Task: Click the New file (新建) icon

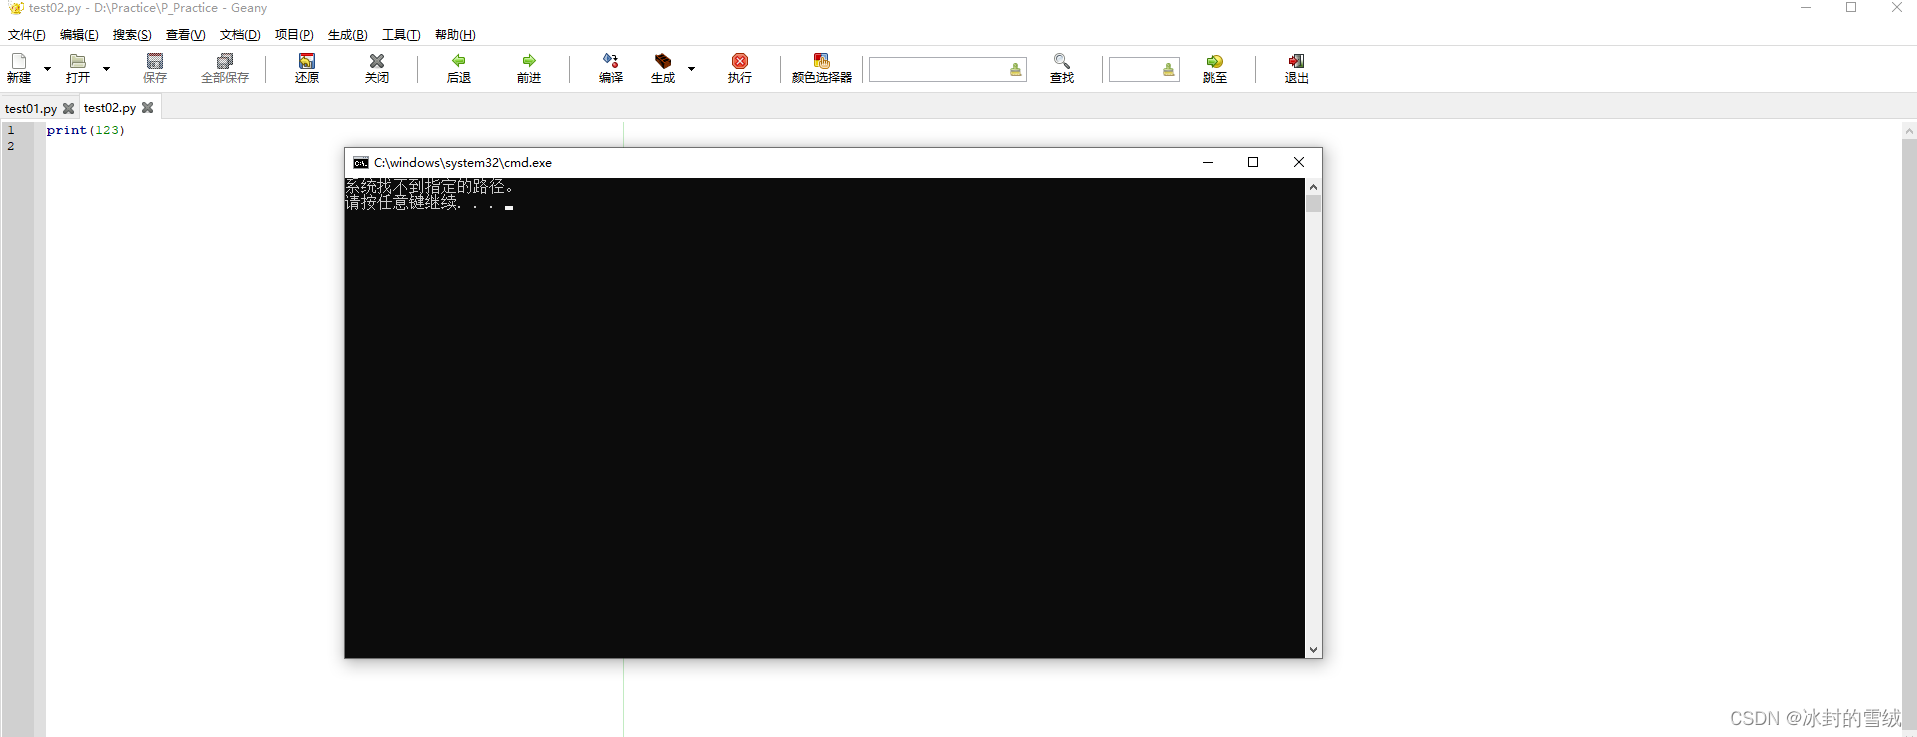Action: 19,61
